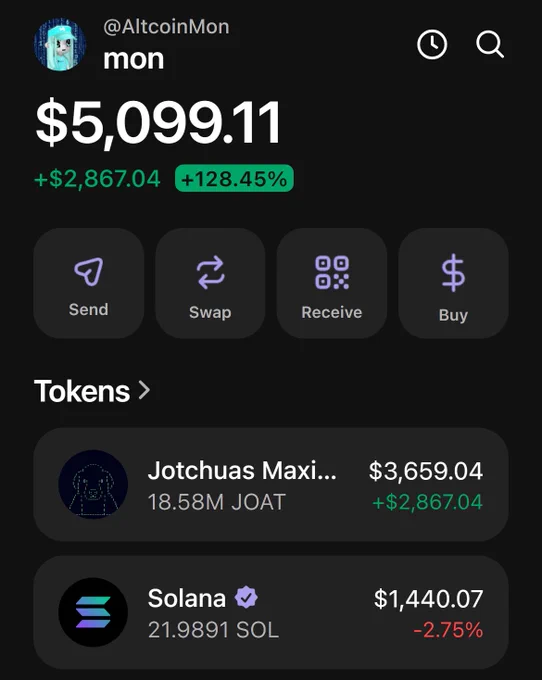Tap the mon account name

pyautogui.click(x=134, y=59)
